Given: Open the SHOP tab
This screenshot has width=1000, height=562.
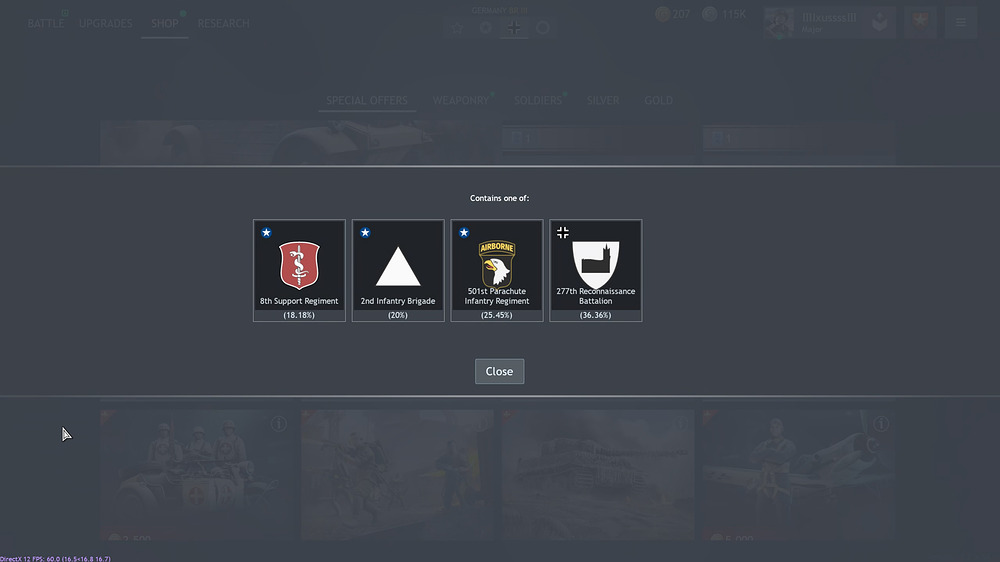Looking at the screenshot, I should point(165,24).
